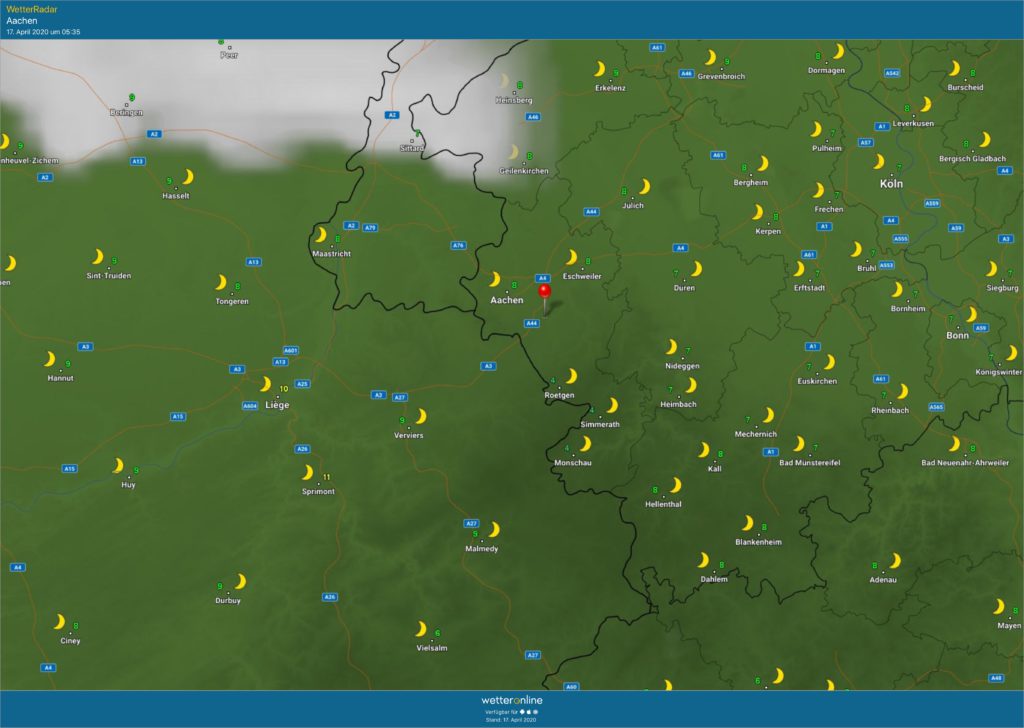Click the Köln city label

point(891,184)
